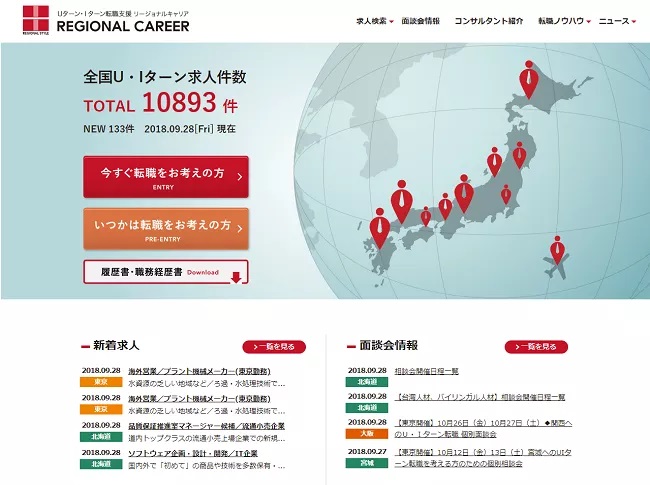Expand the 転職ノウハウ dropdown menu
Screen dimensions: 650x485
[564, 21]
